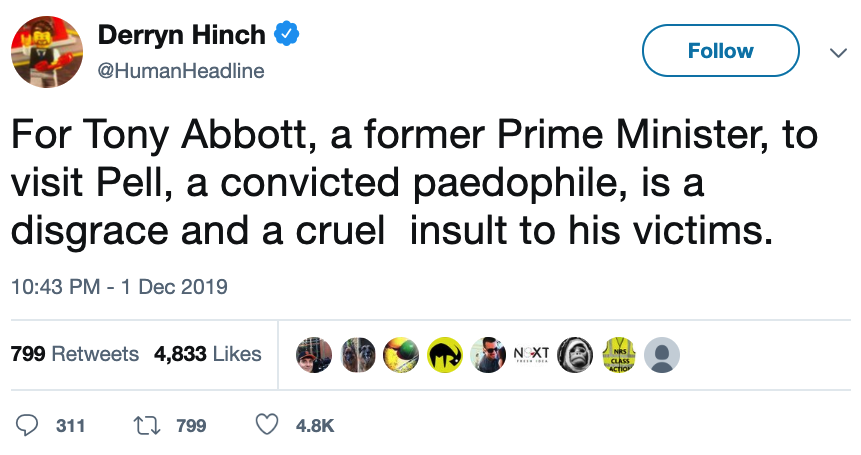This screenshot has height=455, width=861.
Task: Click the sunglasses man liker avatar
Action: pyautogui.click(x=488, y=354)
